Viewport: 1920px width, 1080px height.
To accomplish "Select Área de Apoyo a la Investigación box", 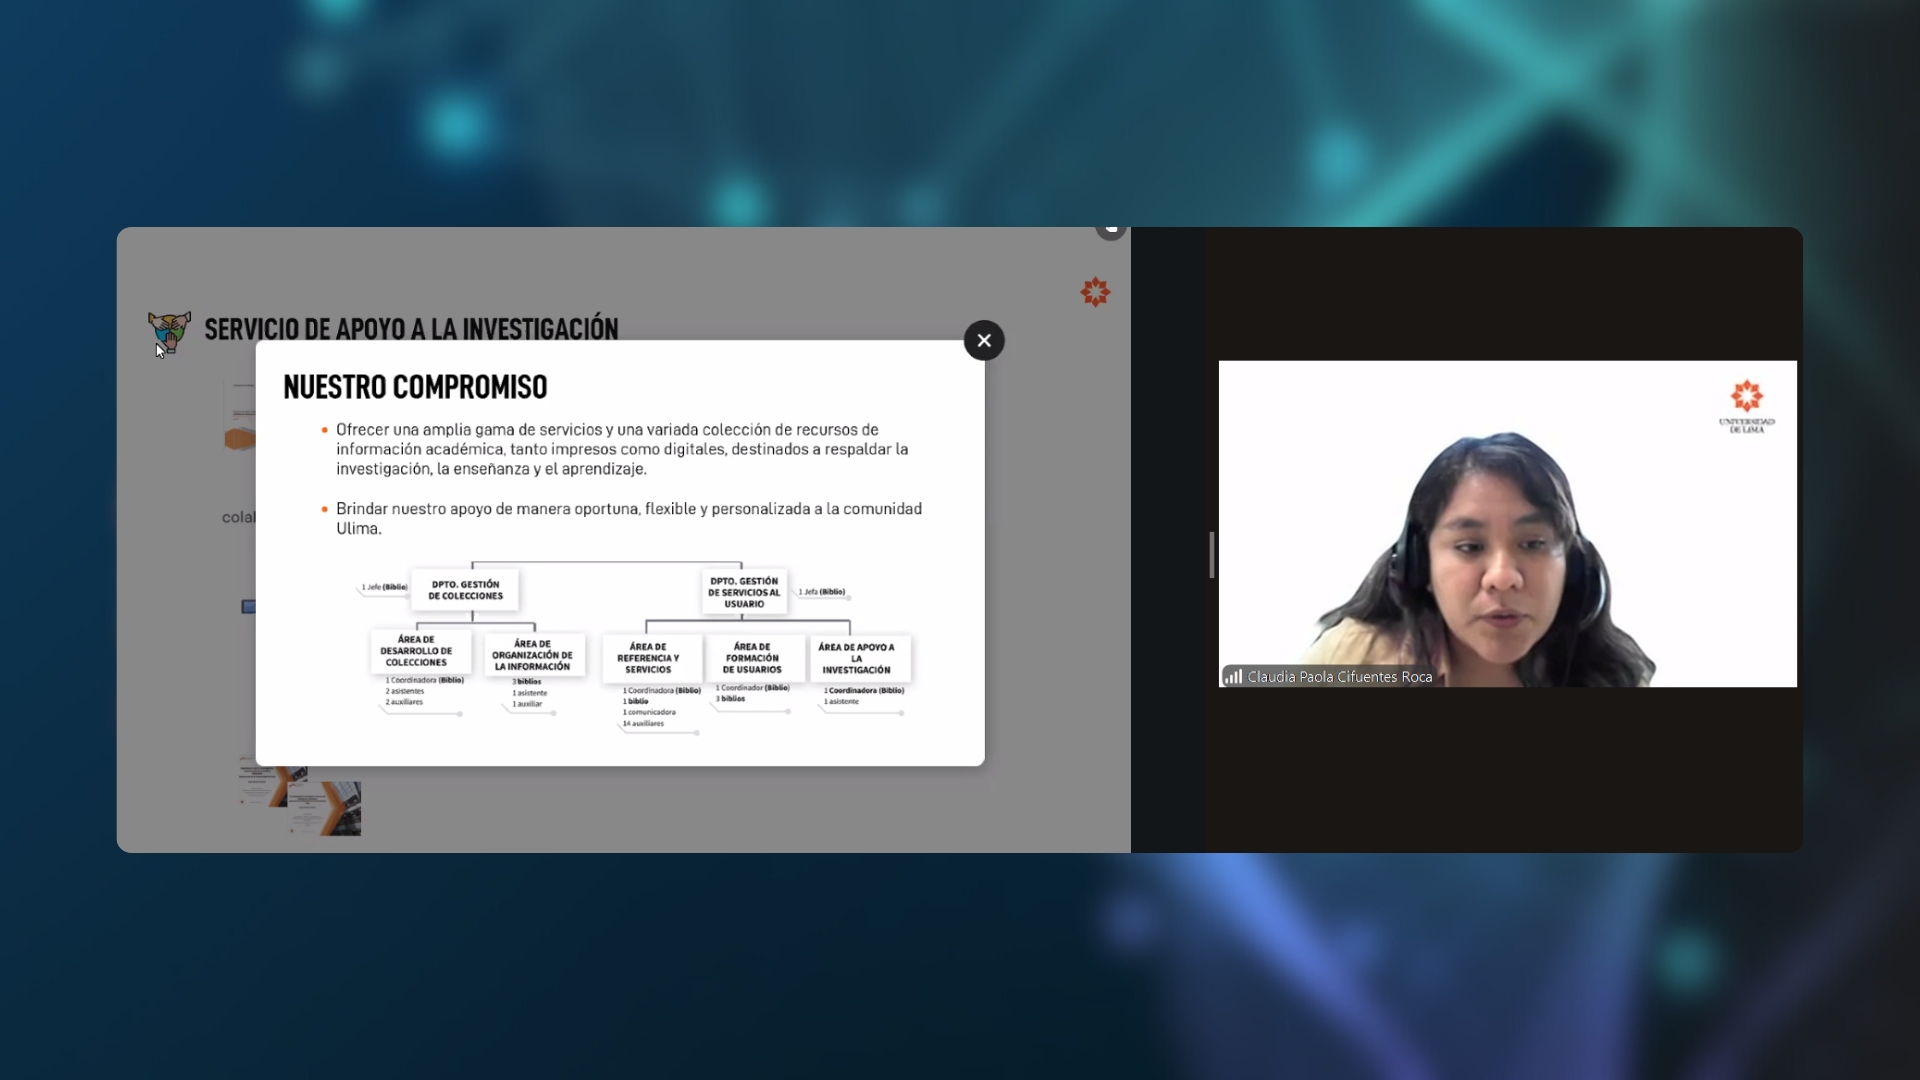I will click(x=856, y=658).
